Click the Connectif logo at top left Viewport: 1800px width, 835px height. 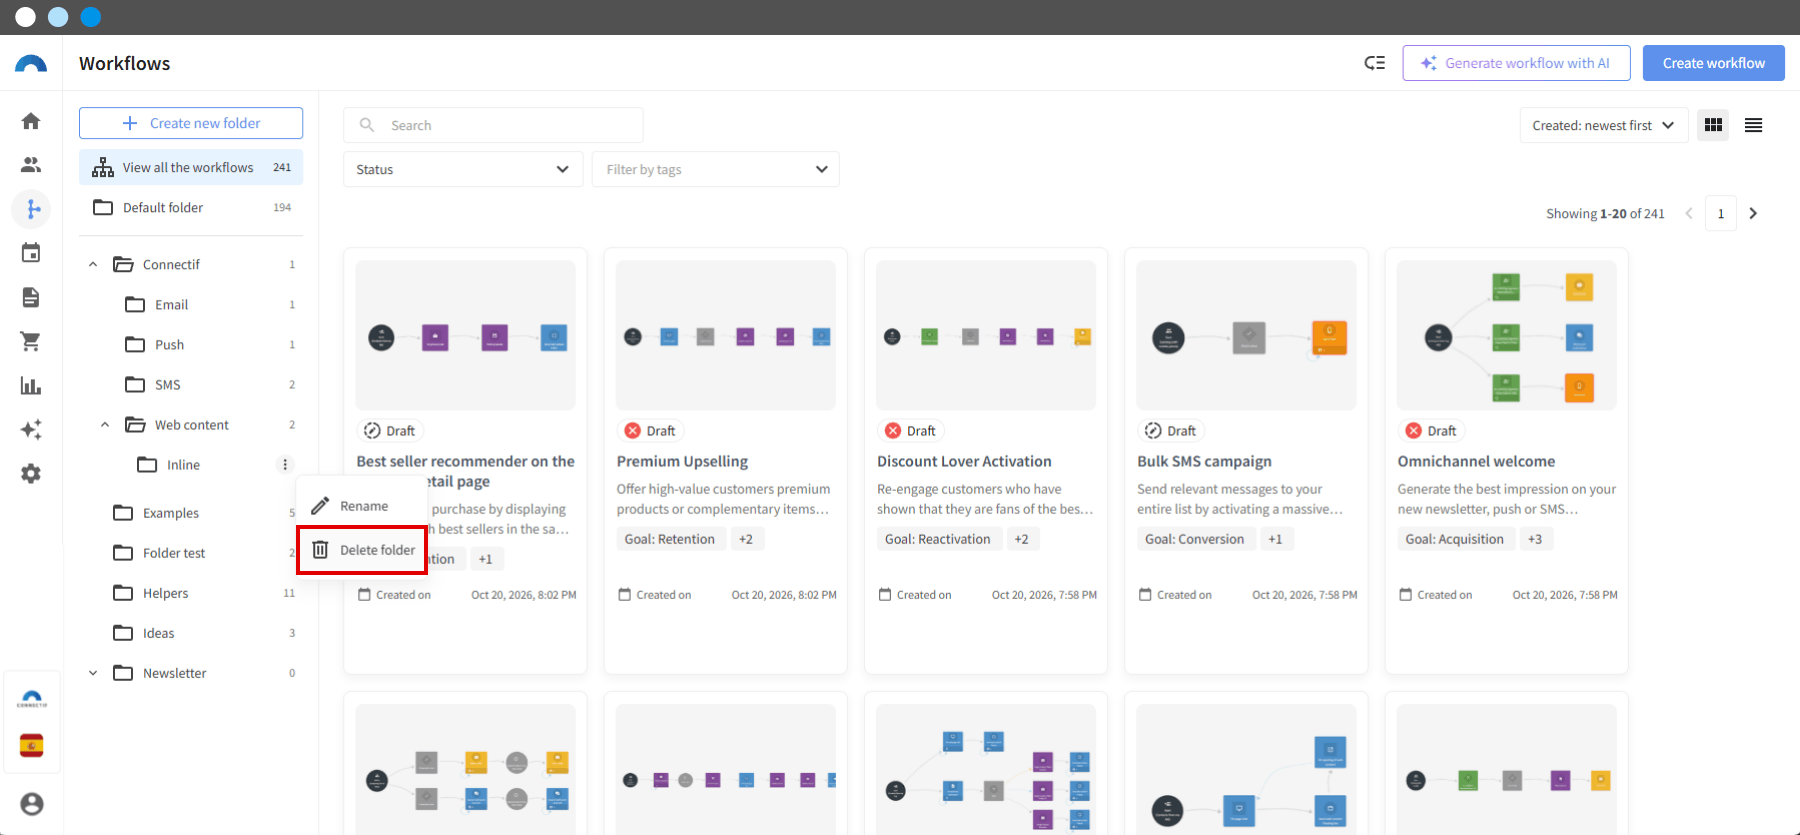click(x=31, y=64)
